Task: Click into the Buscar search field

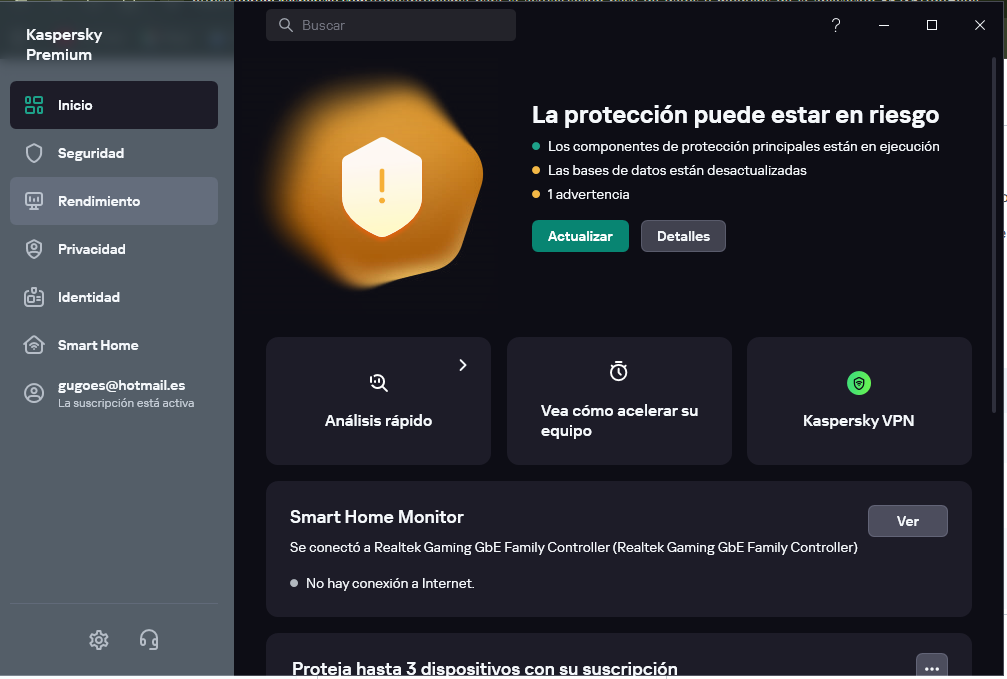Action: [x=390, y=25]
